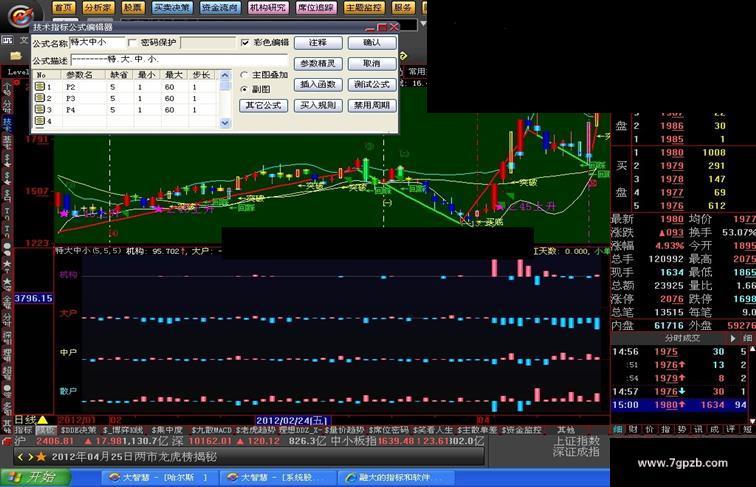Open the 首页 menu tab
The height and width of the screenshot is (487, 756).
tap(63, 8)
